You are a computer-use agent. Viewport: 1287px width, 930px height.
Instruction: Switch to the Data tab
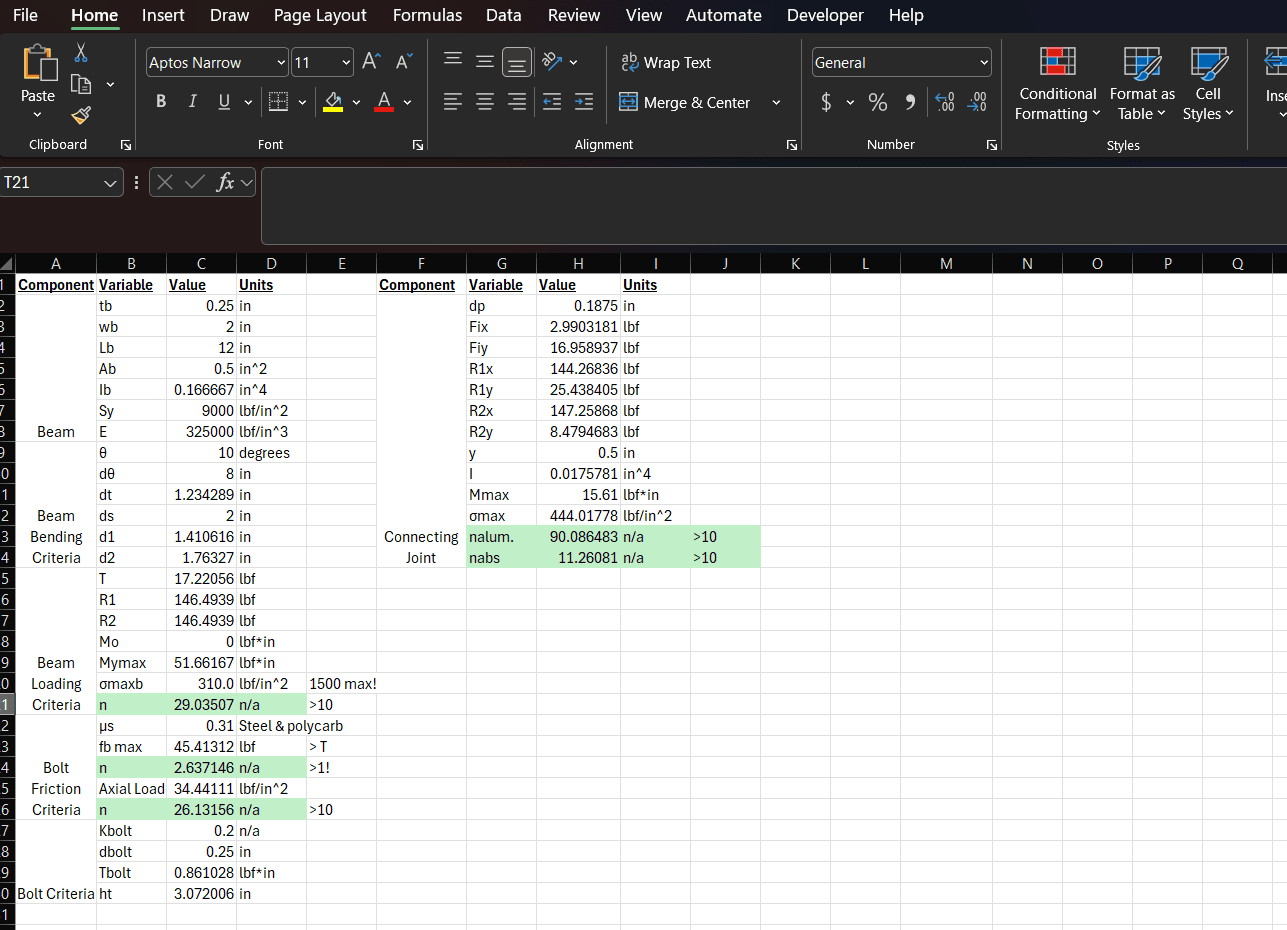(x=504, y=15)
